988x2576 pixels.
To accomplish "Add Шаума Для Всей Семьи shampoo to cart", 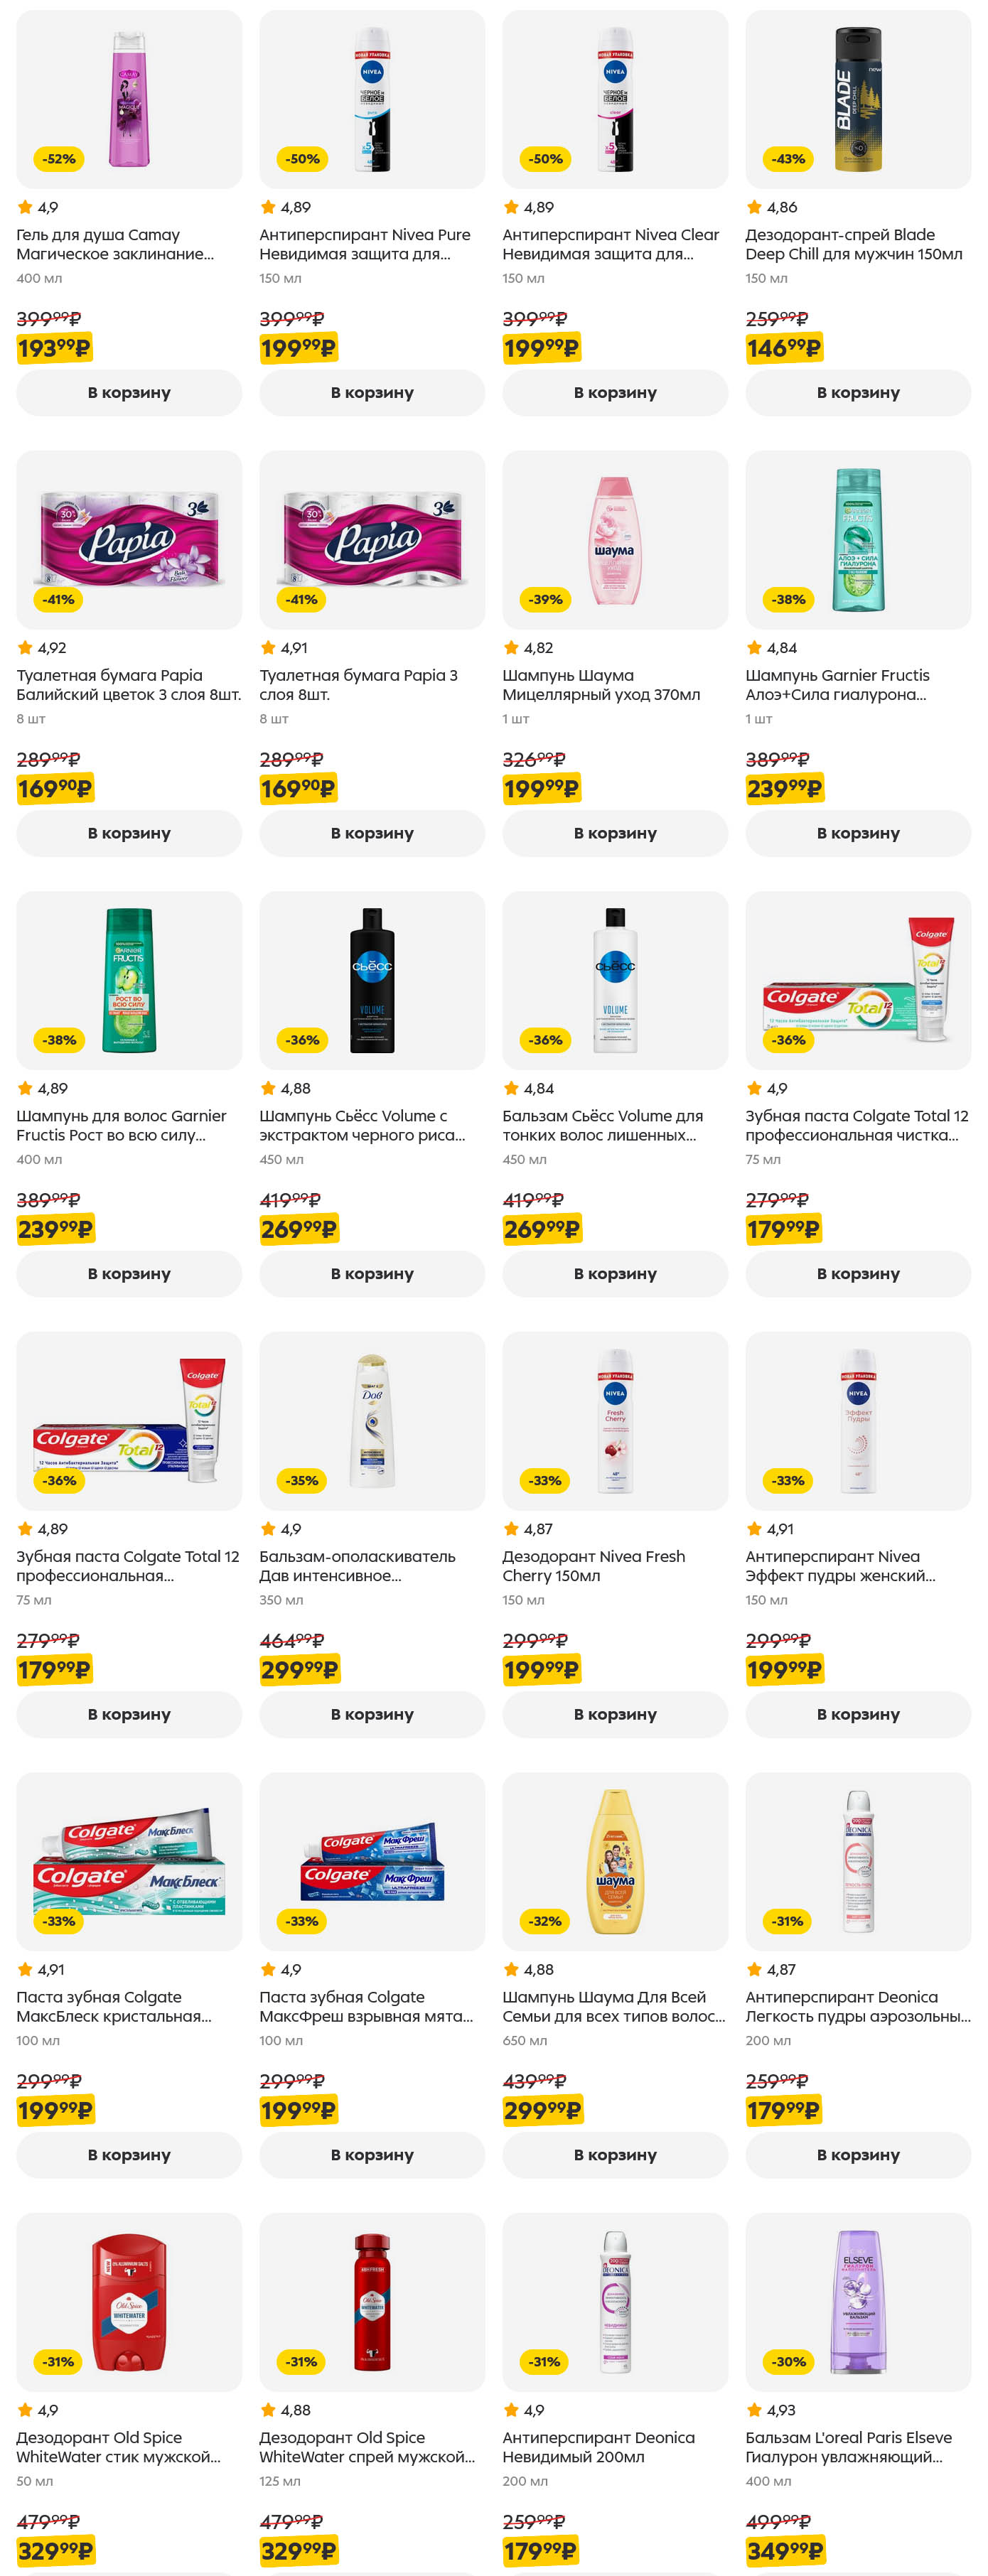I will [x=615, y=2155].
